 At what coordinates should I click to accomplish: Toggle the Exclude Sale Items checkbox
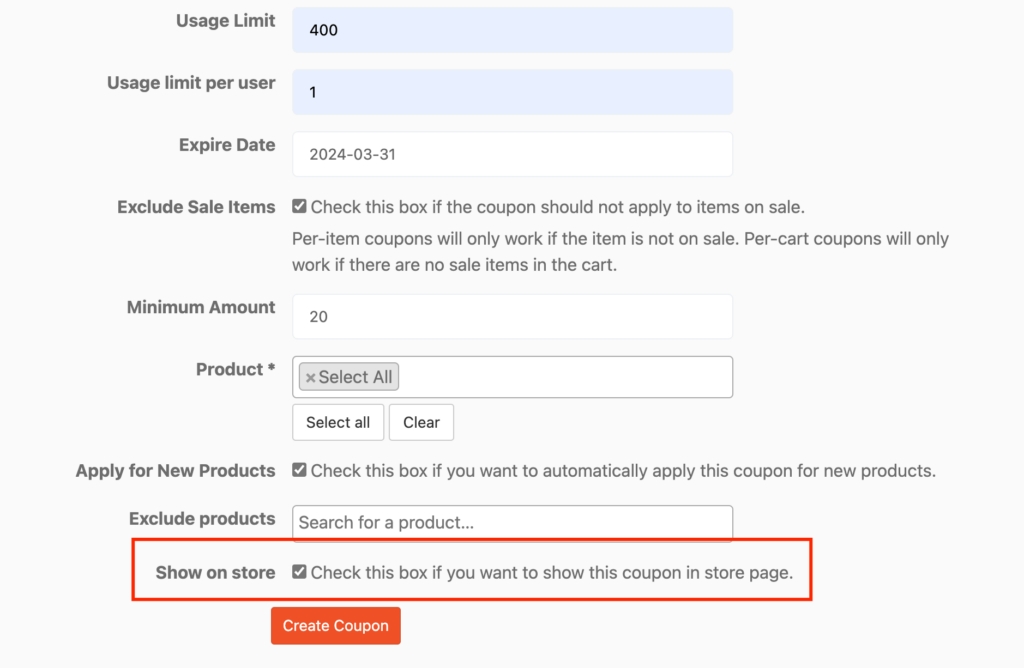pyautogui.click(x=299, y=207)
